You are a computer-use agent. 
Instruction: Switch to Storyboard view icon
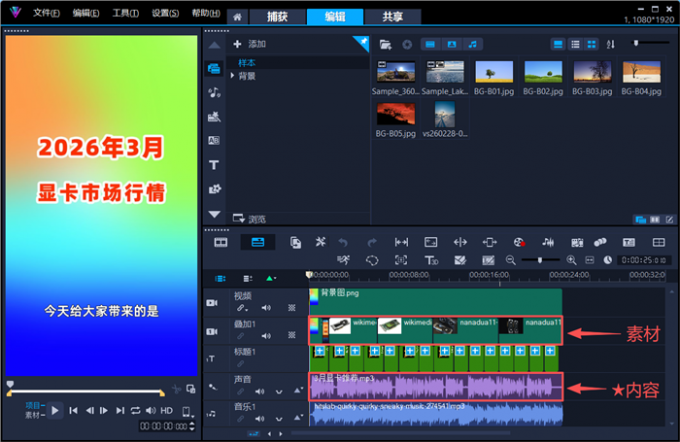221,242
